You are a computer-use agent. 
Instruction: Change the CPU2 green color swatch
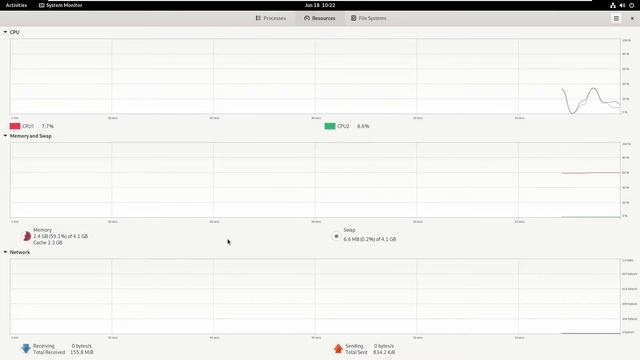pyautogui.click(x=330, y=126)
